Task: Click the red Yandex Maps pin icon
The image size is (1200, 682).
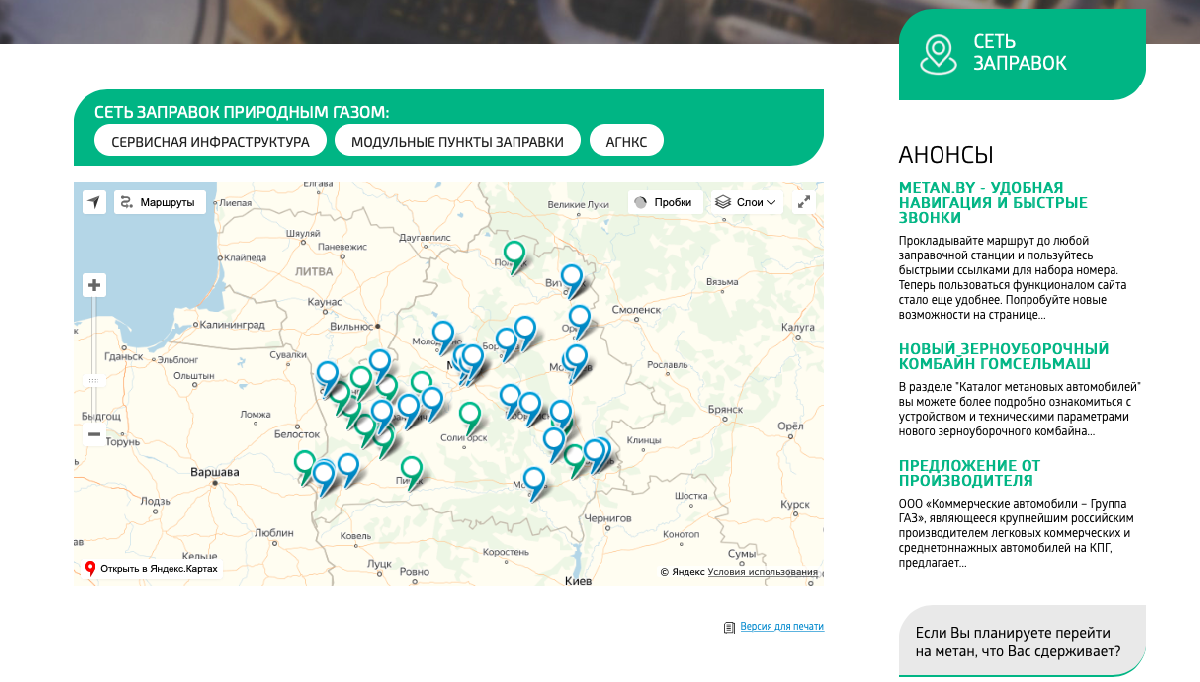Action: coord(90,569)
